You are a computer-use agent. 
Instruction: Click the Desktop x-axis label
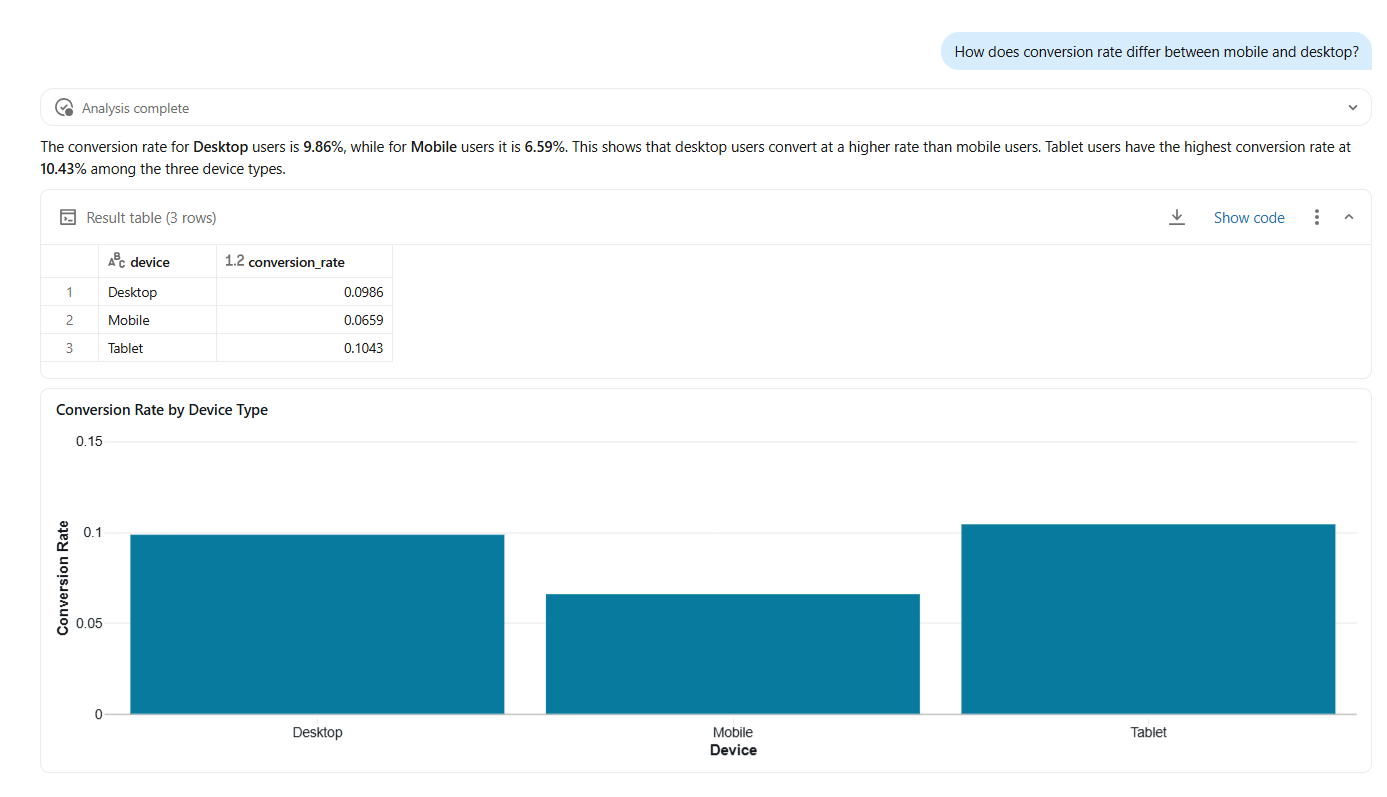pos(317,732)
